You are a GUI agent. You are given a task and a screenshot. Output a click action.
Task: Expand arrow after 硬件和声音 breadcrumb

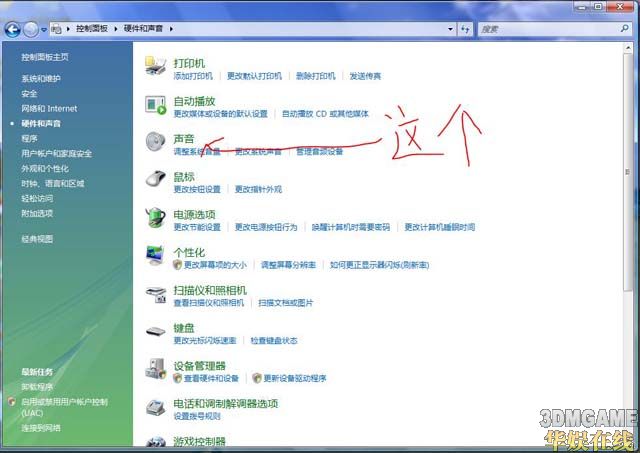point(171,29)
